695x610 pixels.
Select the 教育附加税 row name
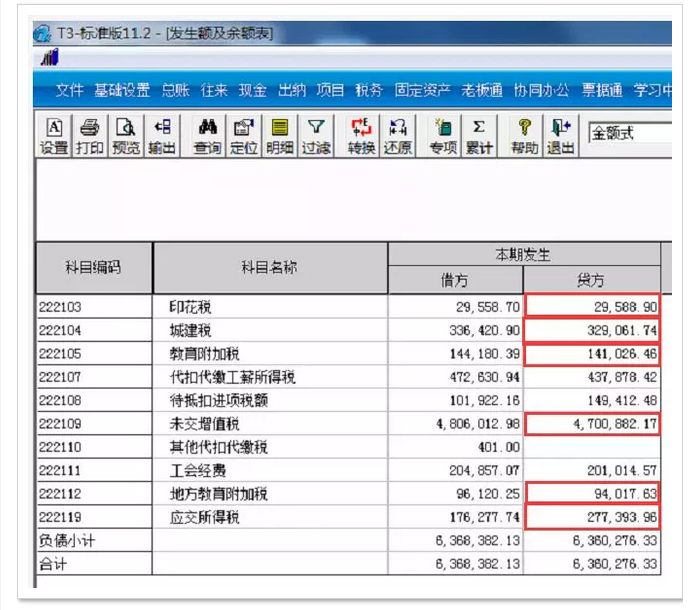tap(204, 354)
